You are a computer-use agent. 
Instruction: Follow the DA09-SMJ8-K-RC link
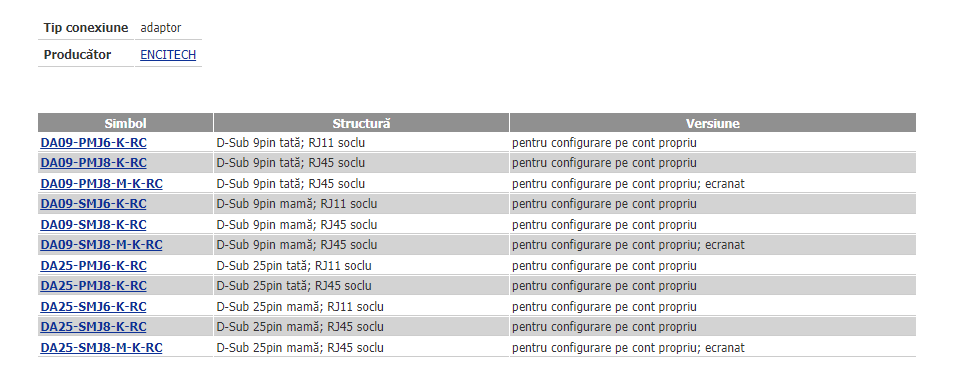(94, 225)
